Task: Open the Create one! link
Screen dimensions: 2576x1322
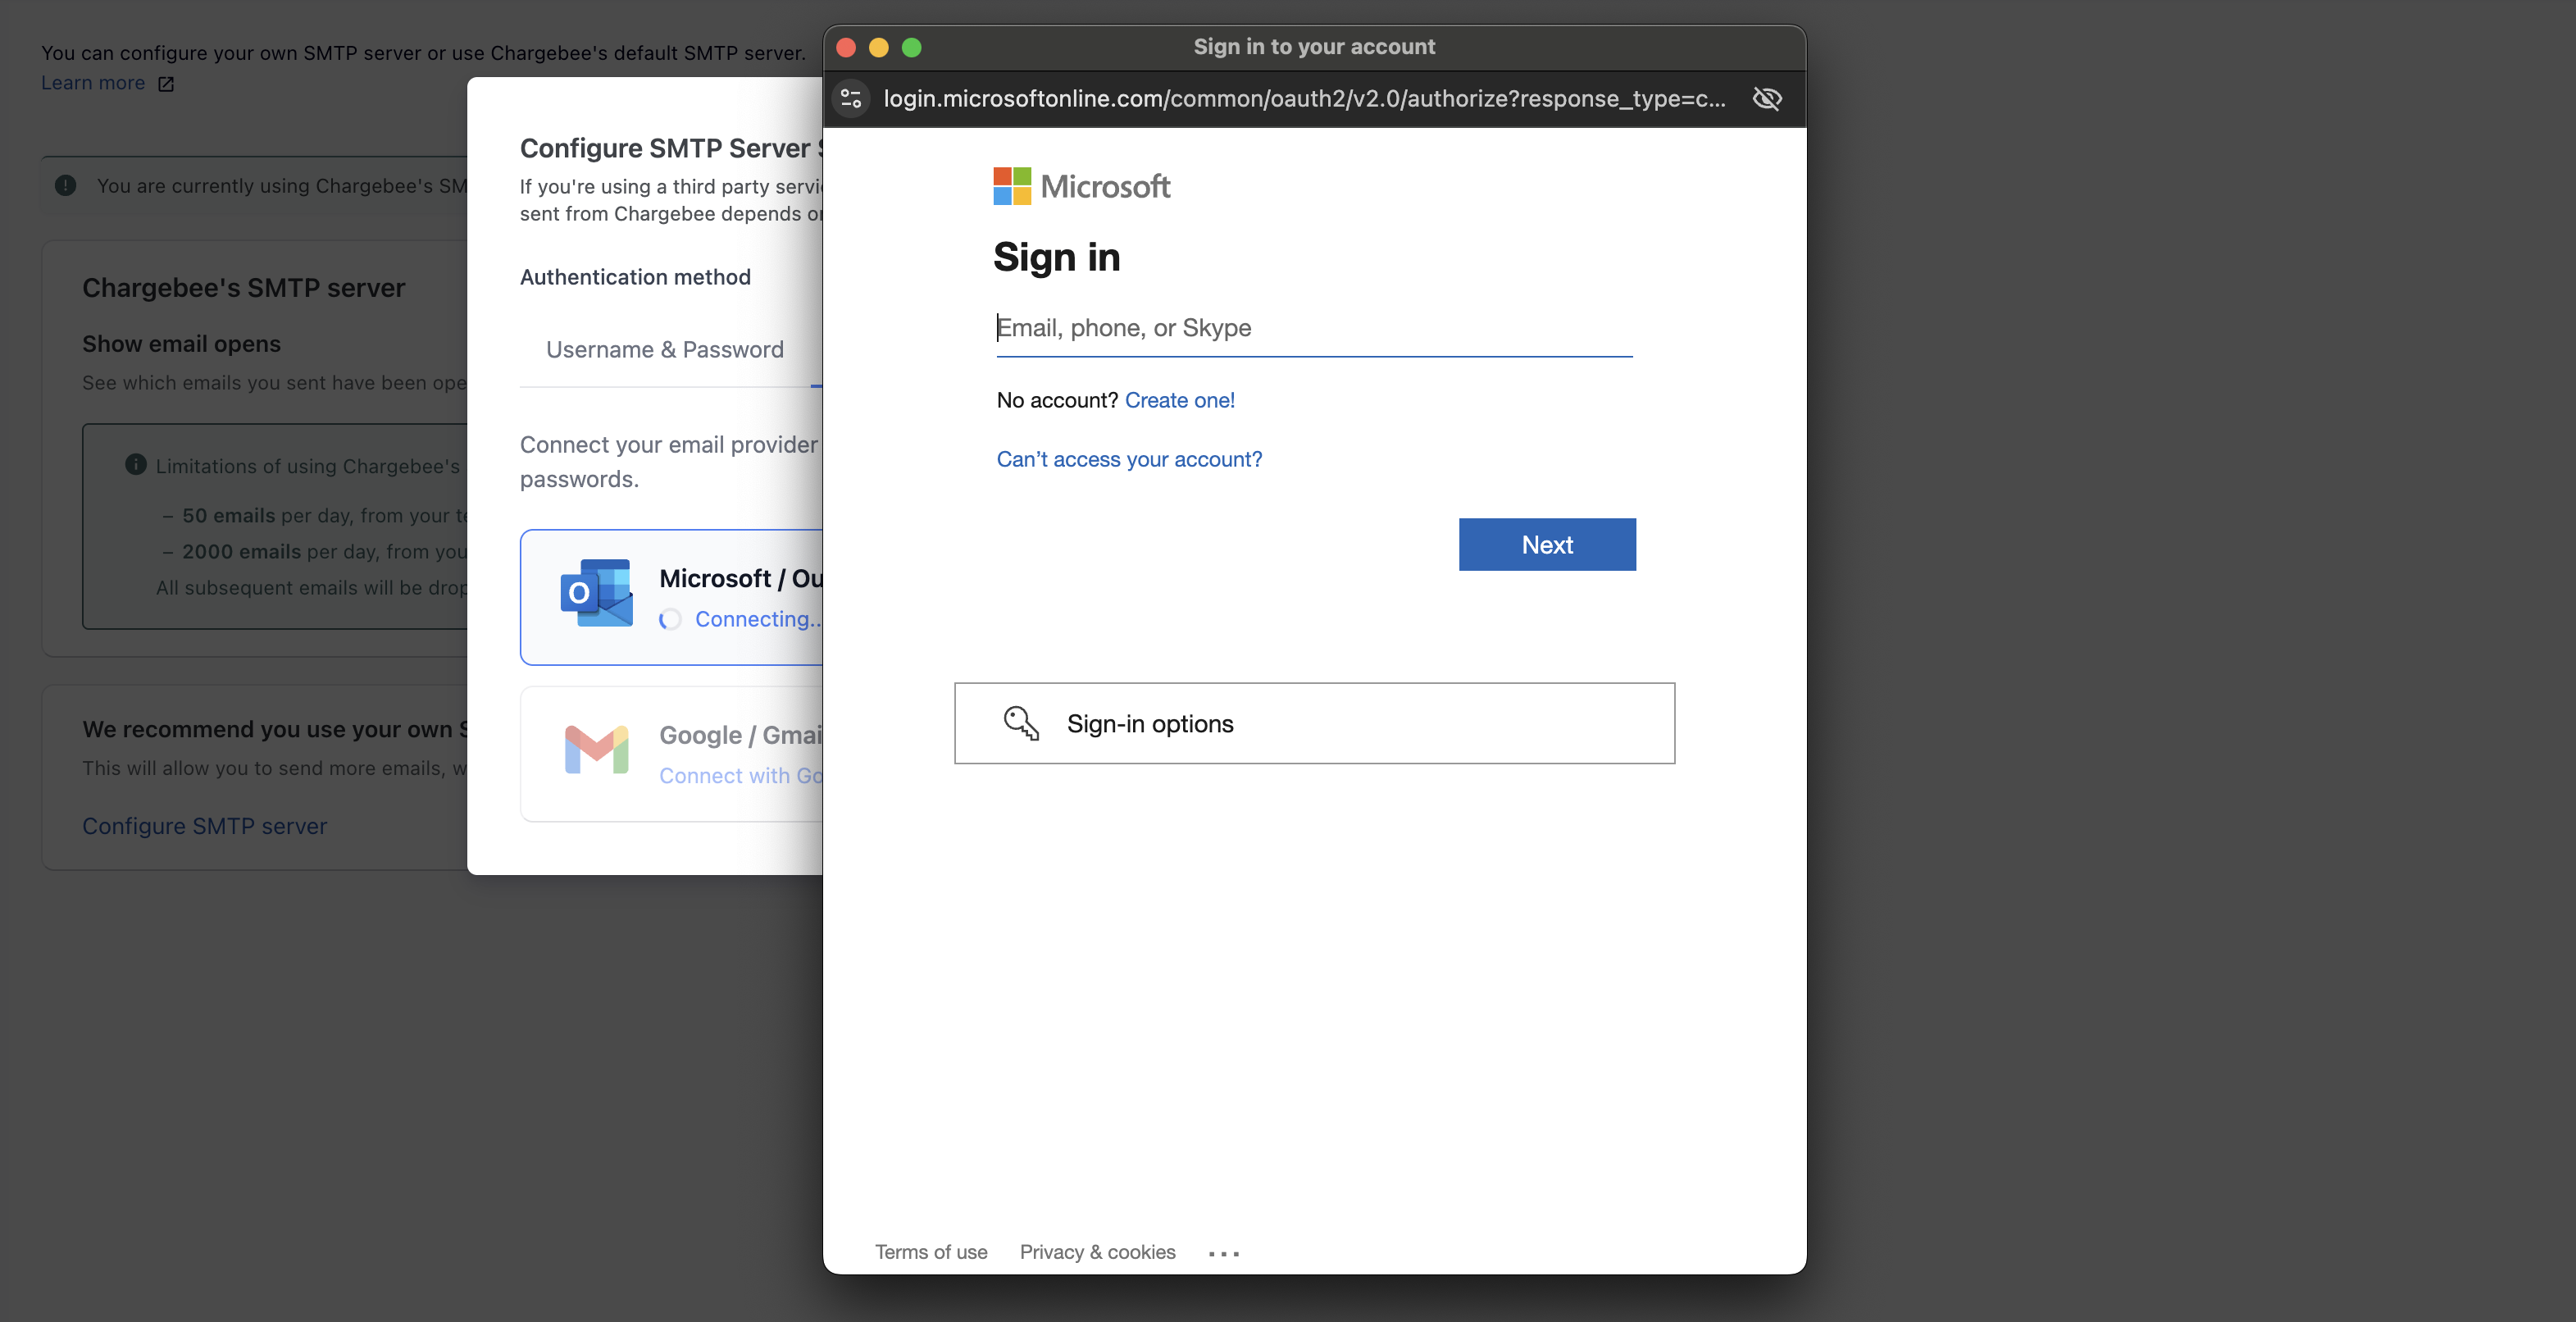Action: (x=1180, y=400)
